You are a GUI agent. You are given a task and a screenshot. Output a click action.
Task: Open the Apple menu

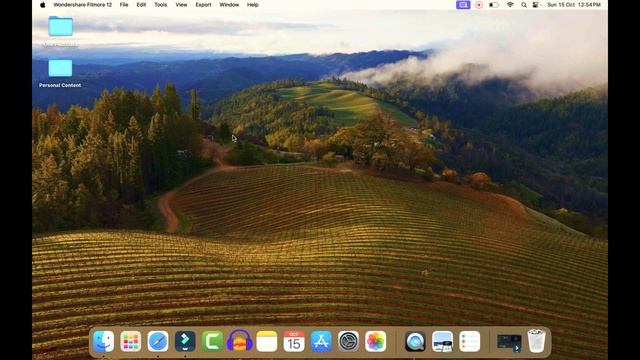(x=42, y=5)
